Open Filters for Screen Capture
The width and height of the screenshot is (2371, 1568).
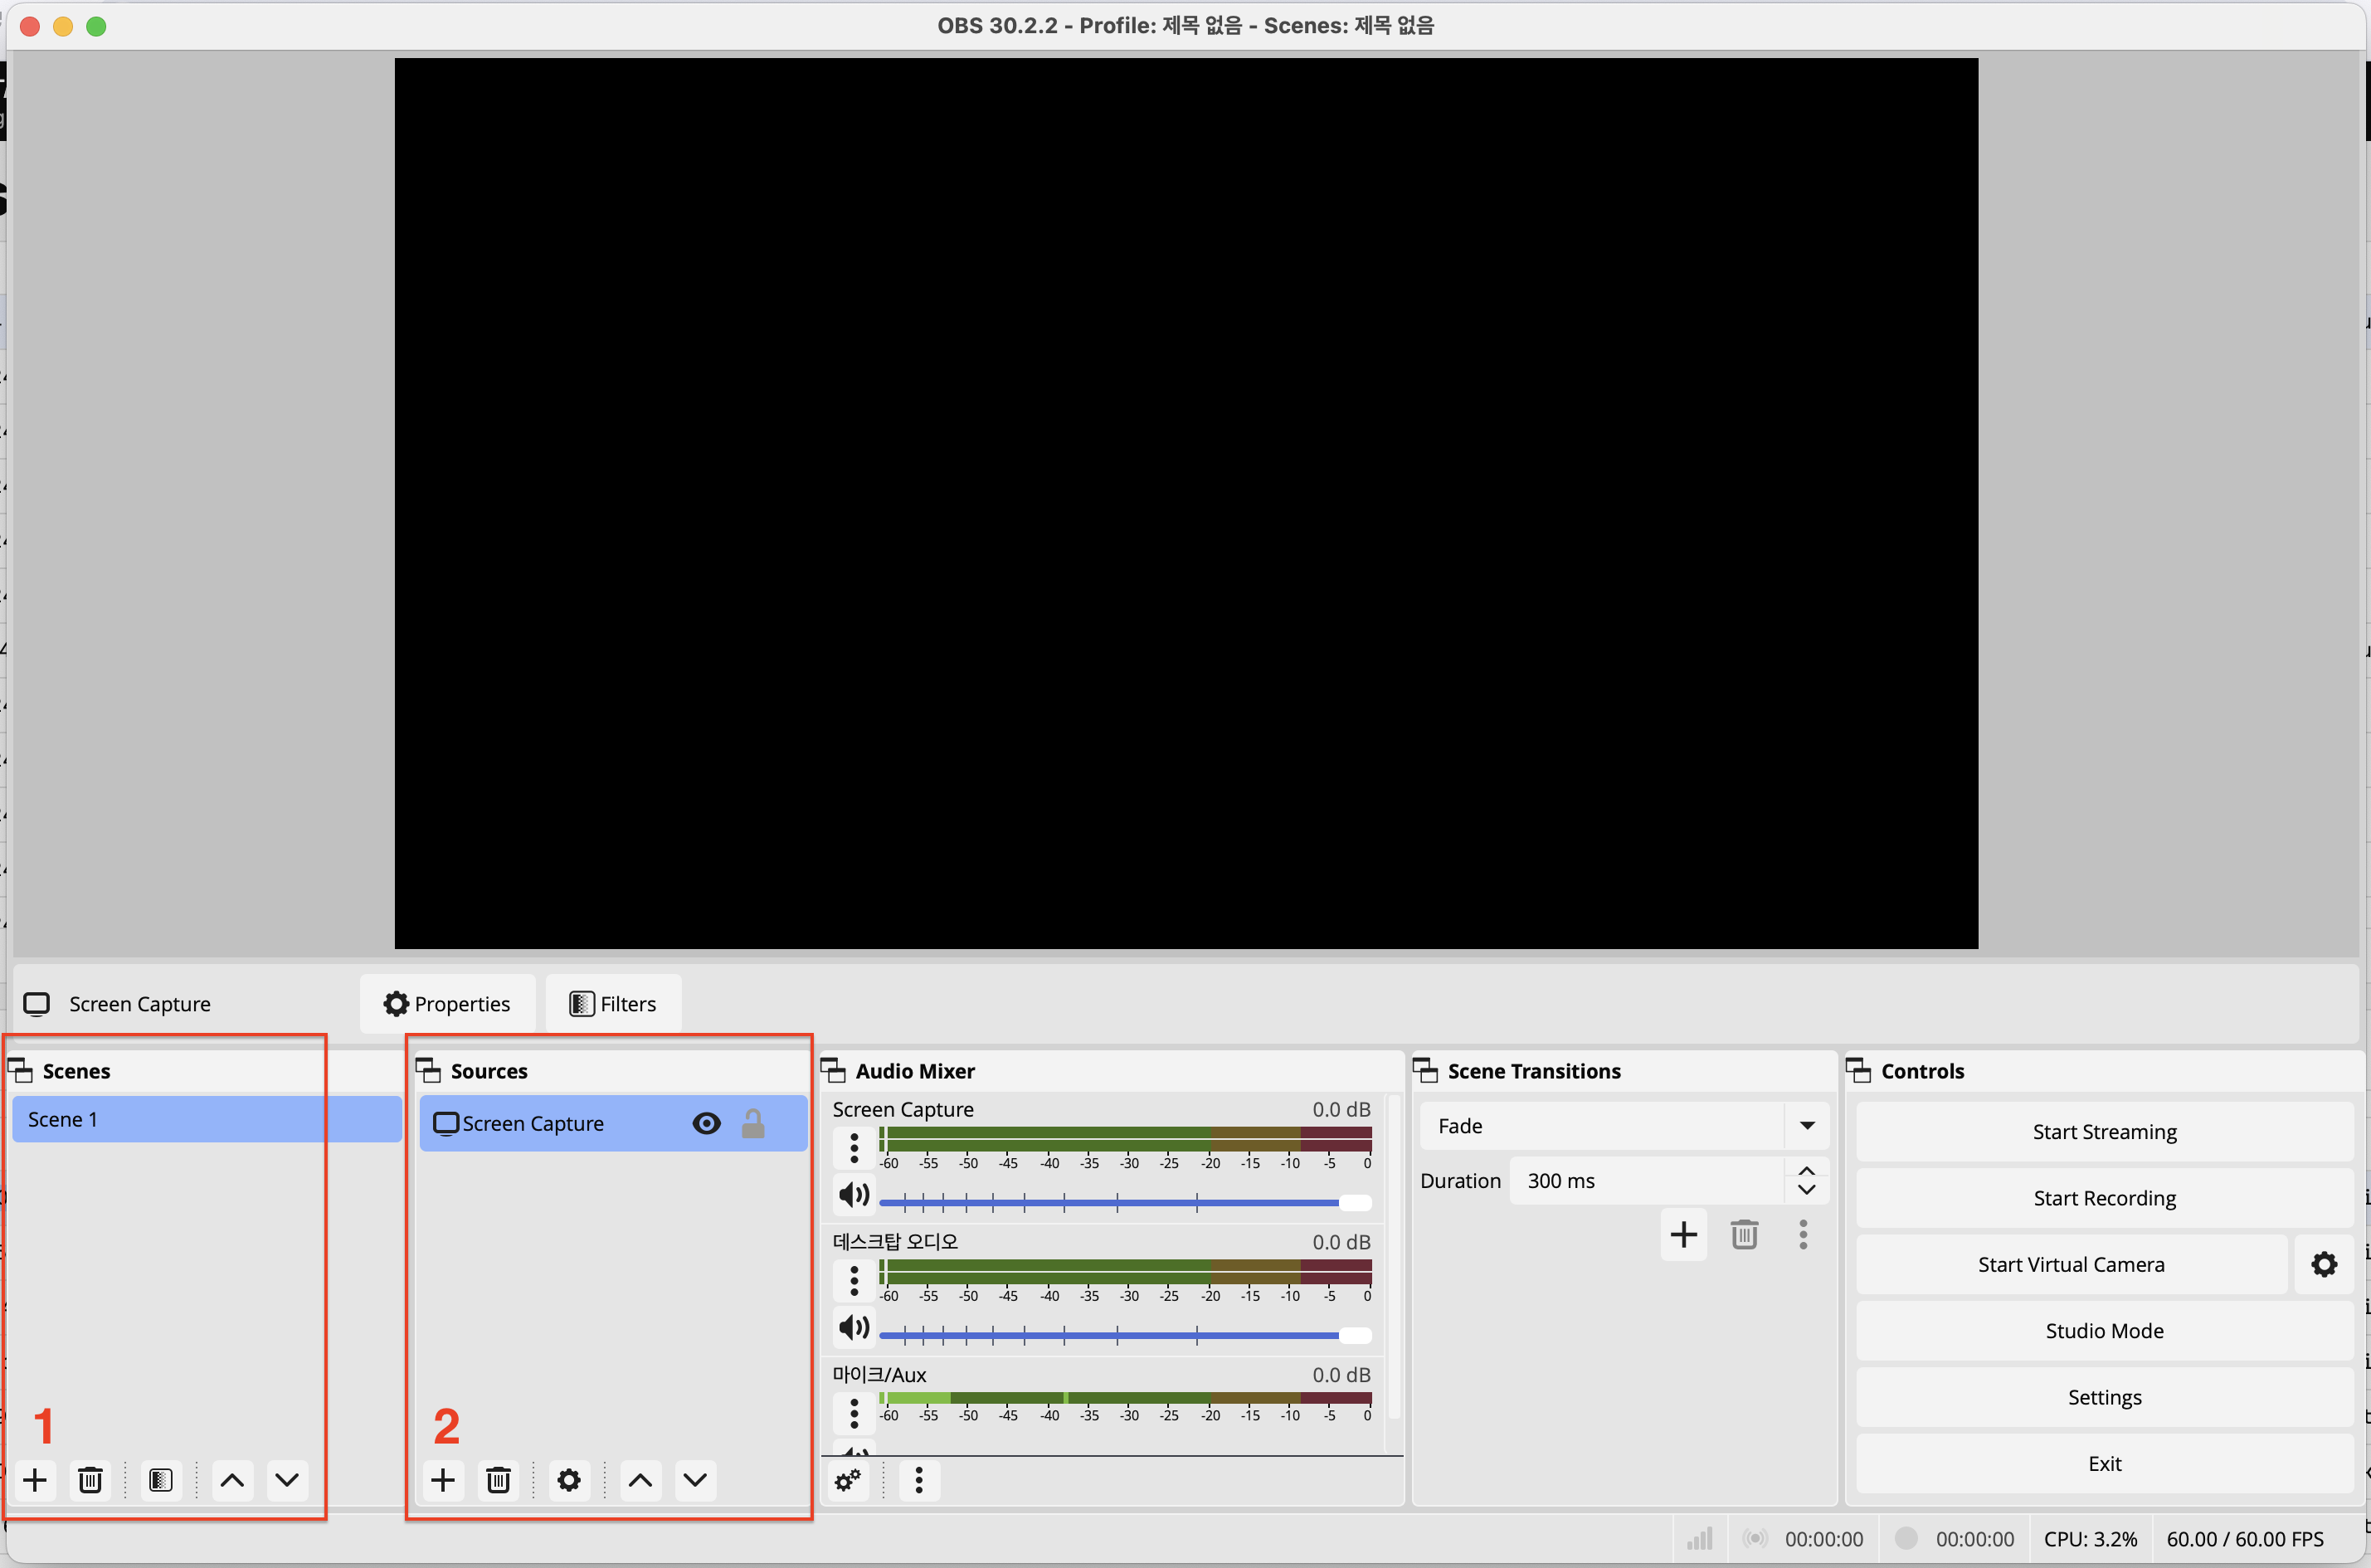click(x=613, y=1003)
